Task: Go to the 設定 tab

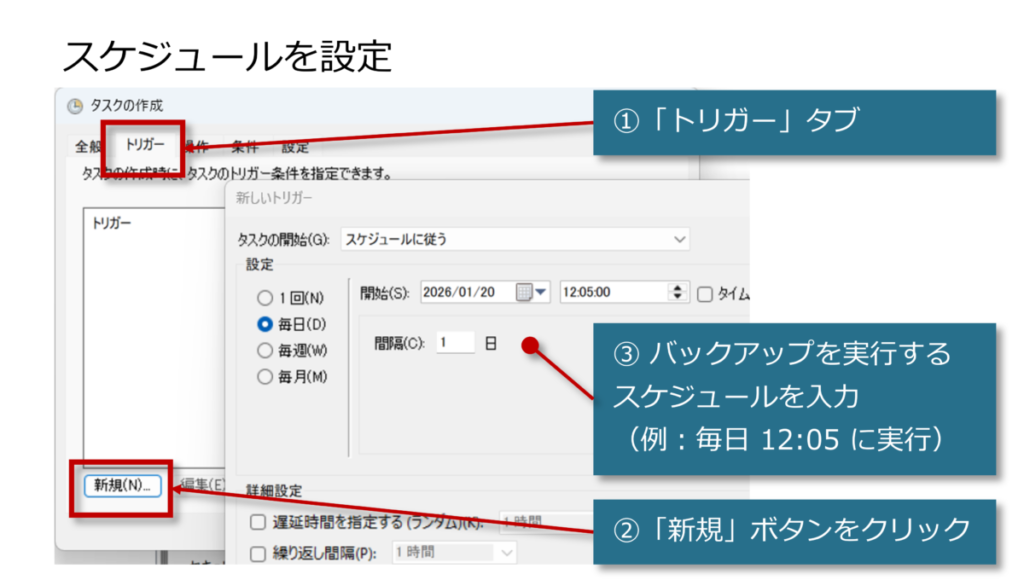Action: pyautogui.click(x=295, y=147)
